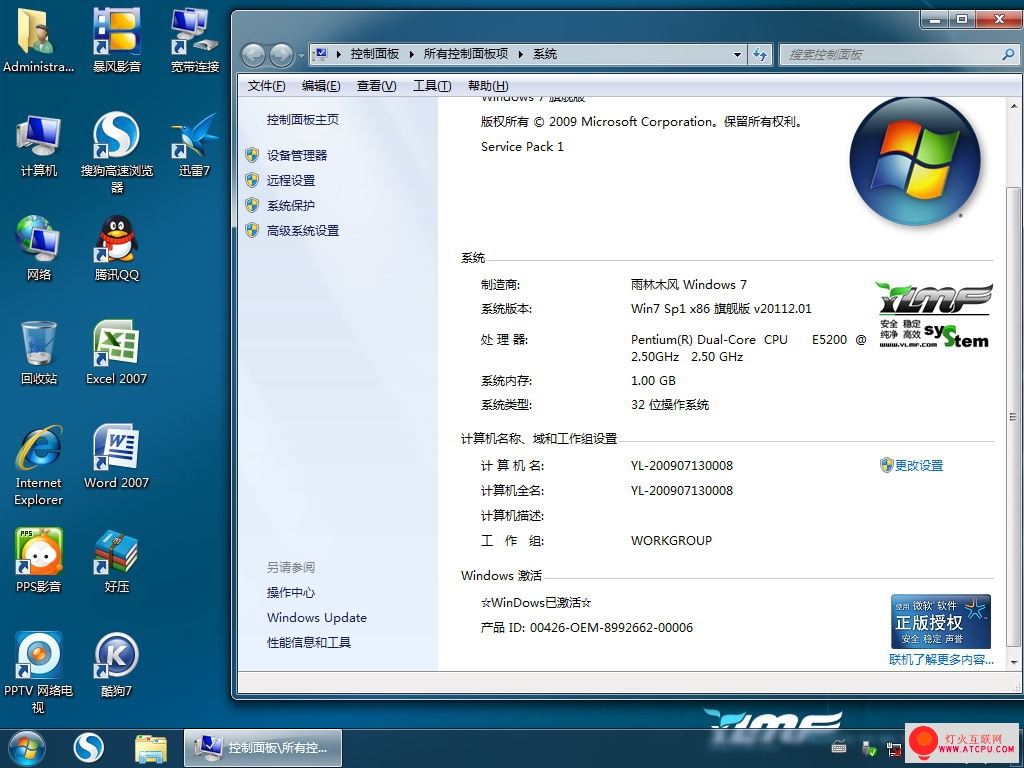The height and width of the screenshot is (768, 1024).
Task: Open the Excel 2007 desktop shortcut
Action: pos(116,353)
